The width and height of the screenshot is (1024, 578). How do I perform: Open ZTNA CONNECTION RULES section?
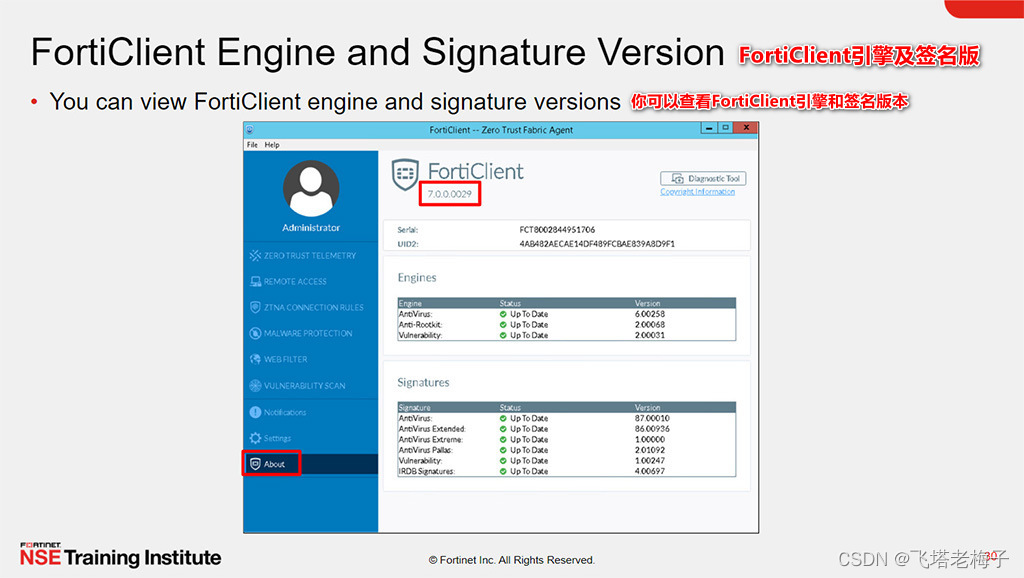point(313,308)
